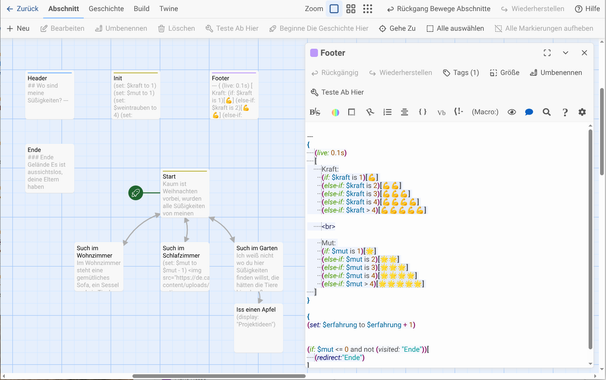The width and height of the screenshot is (606, 380).
Task: Insert a numbered list item
Action: point(387,112)
